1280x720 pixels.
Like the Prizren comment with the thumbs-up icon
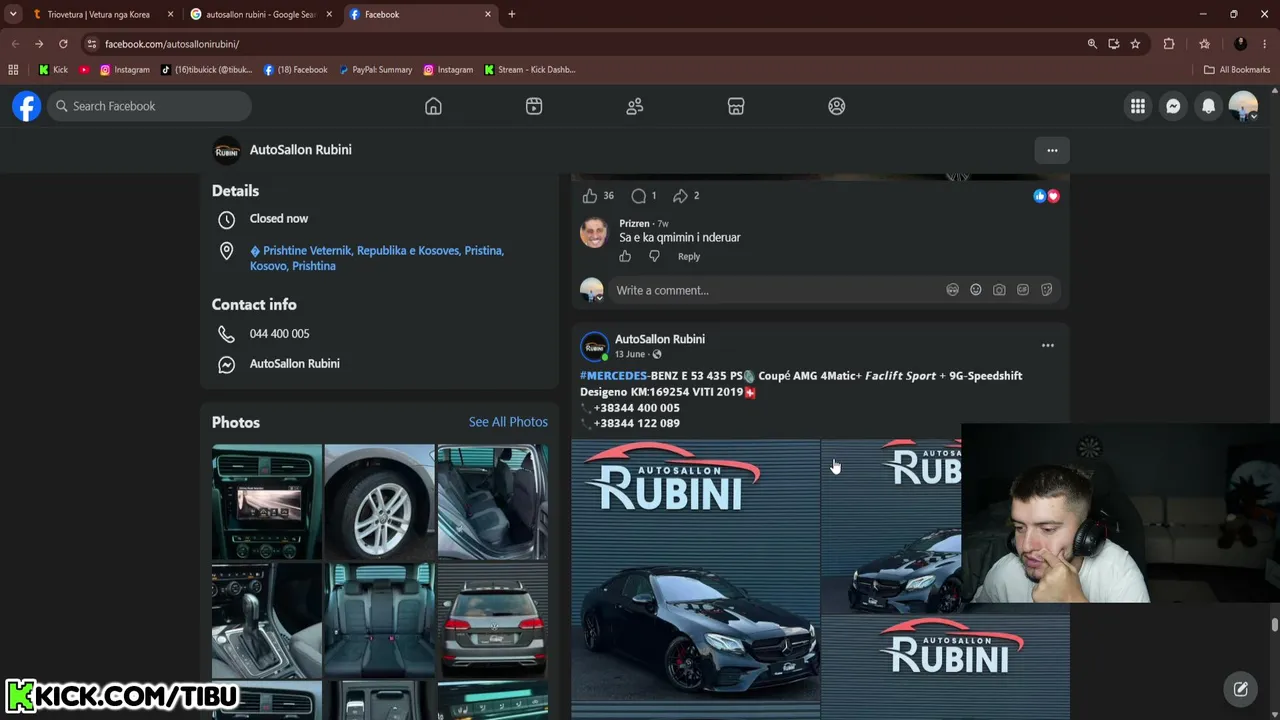coord(625,257)
